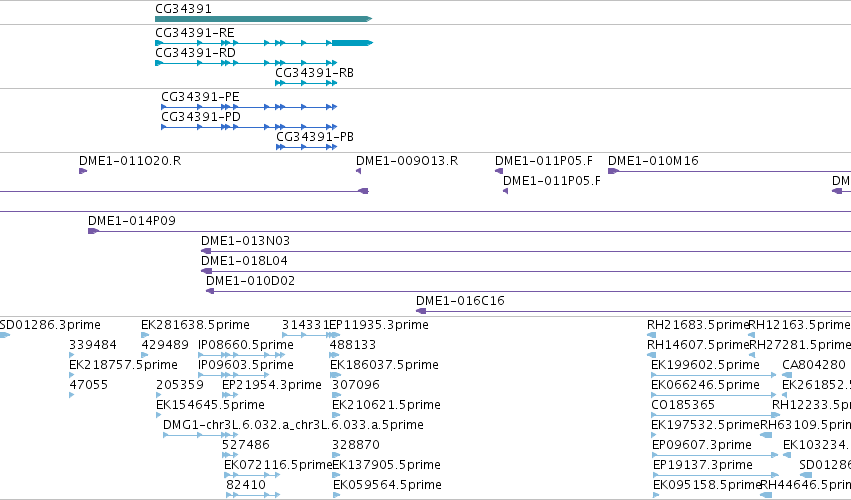Select the DME1-010M16 clone label
This screenshot has width=851, height=500.
(x=653, y=161)
